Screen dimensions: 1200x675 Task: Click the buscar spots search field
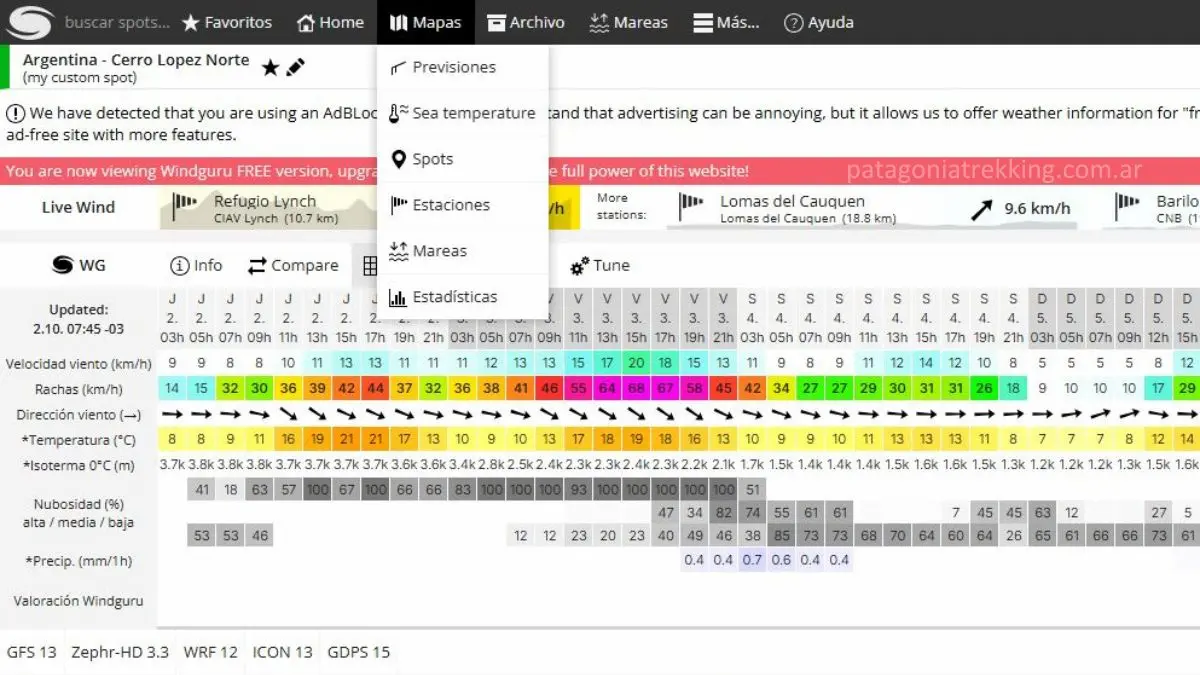coord(117,22)
